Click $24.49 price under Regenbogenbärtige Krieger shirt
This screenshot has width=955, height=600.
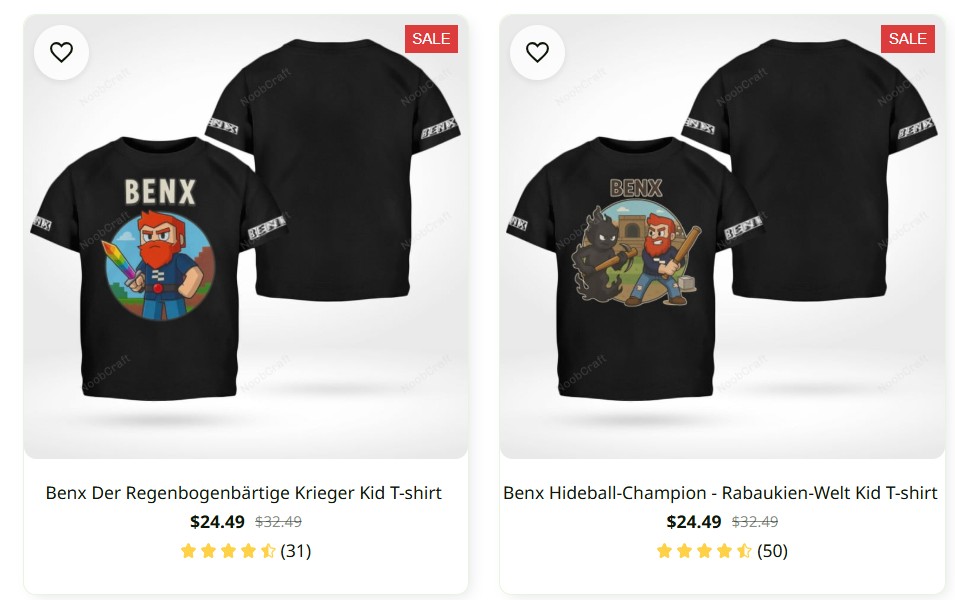[x=217, y=522]
